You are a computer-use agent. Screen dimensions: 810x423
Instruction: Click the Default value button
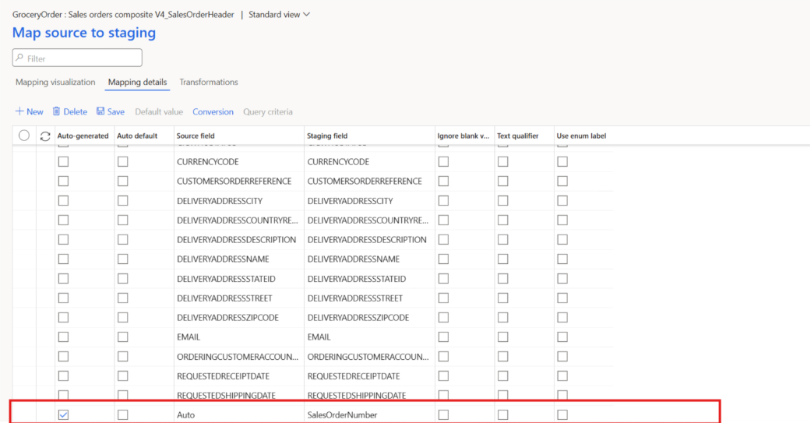pyautogui.click(x=159, y=112)
